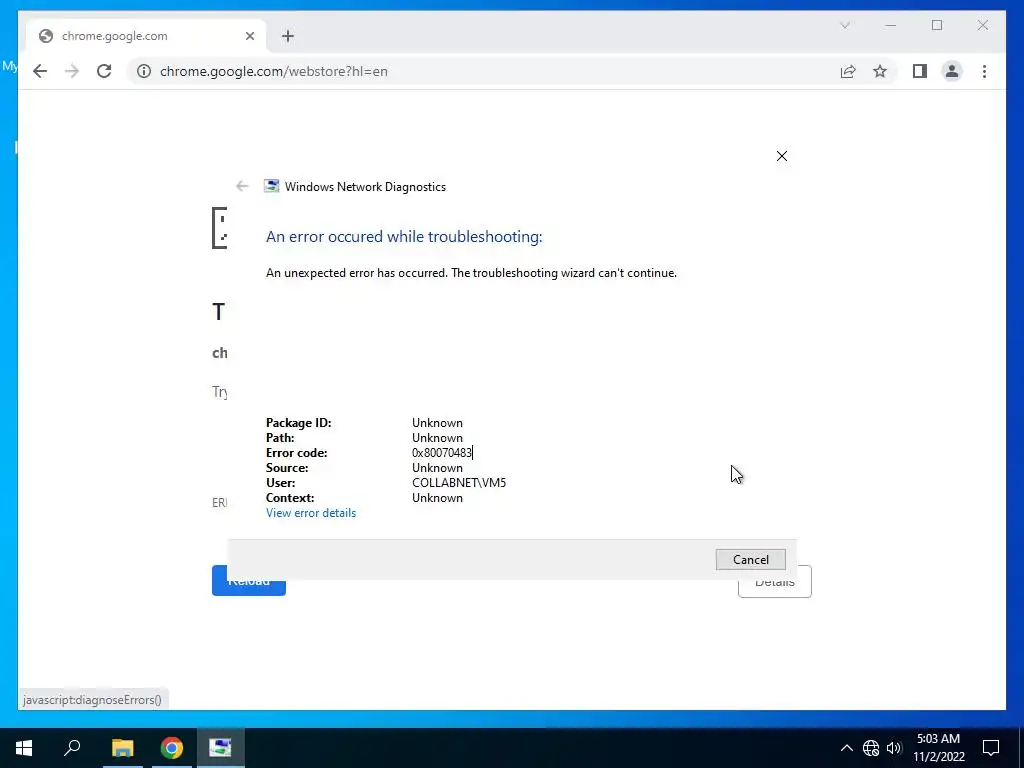Click the user value COLLABNET\VM5
The width and height of the screenshot is (1024, 768).
(x=458, y=483)
